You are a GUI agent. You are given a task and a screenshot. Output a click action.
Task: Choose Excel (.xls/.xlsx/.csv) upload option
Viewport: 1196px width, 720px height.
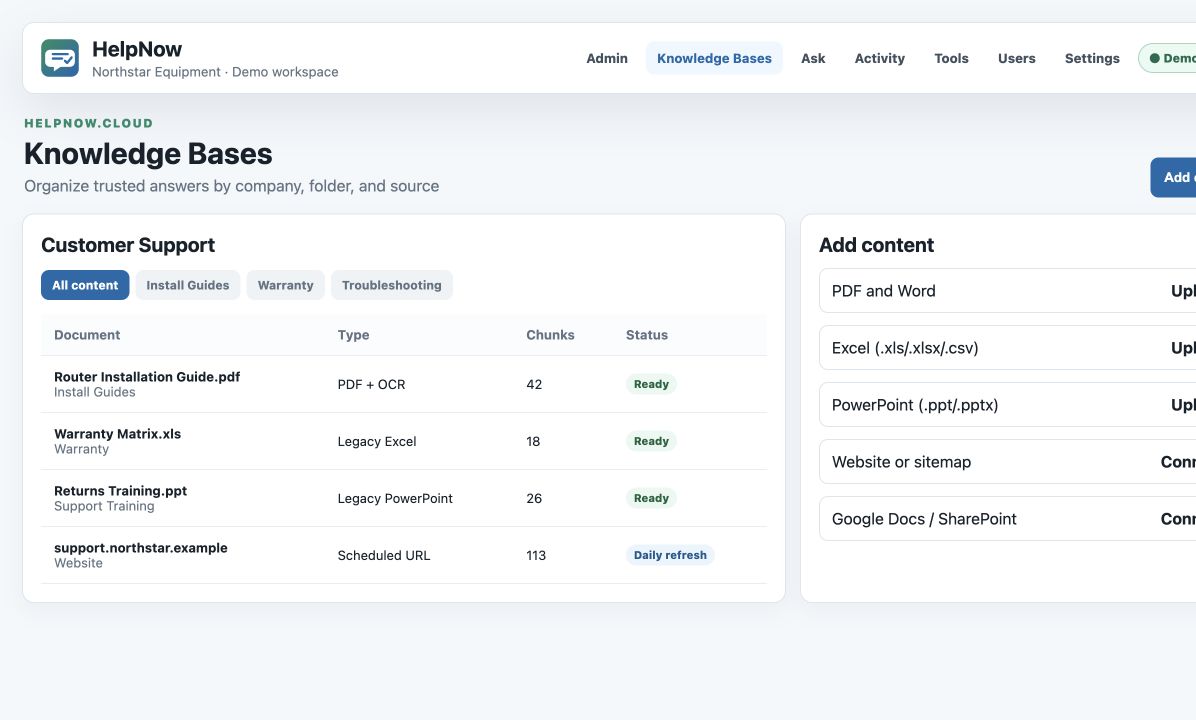[1007, 348]
